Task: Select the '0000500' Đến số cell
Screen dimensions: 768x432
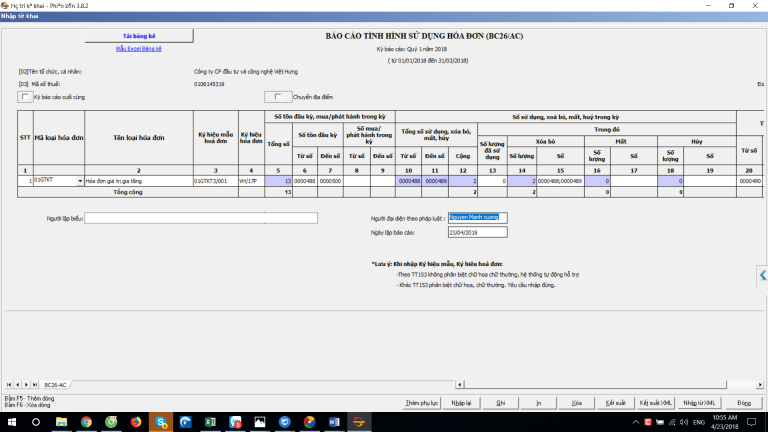Action: [330, 181]
